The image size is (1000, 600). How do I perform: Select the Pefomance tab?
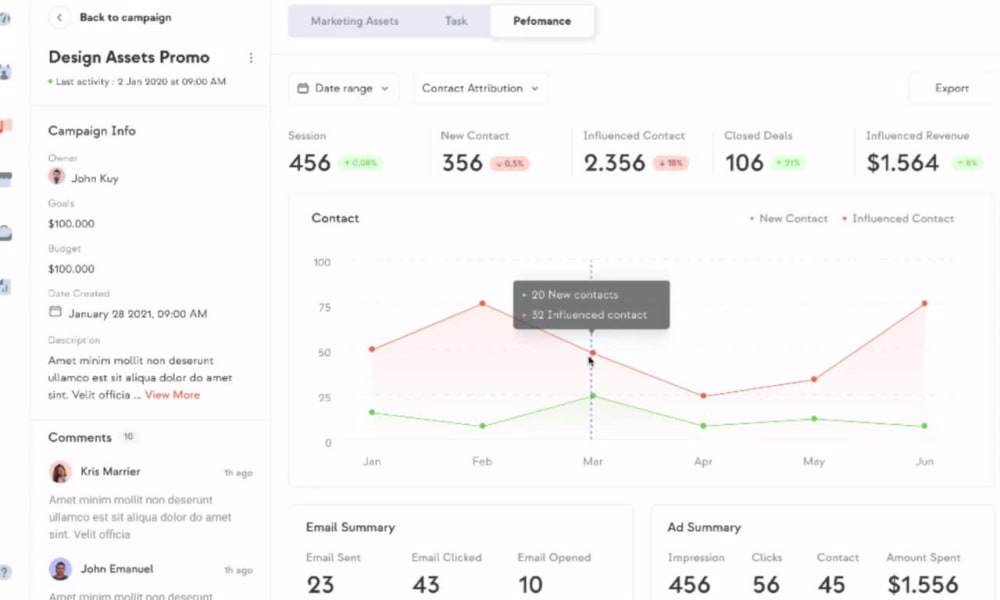(x=542, y=21)
